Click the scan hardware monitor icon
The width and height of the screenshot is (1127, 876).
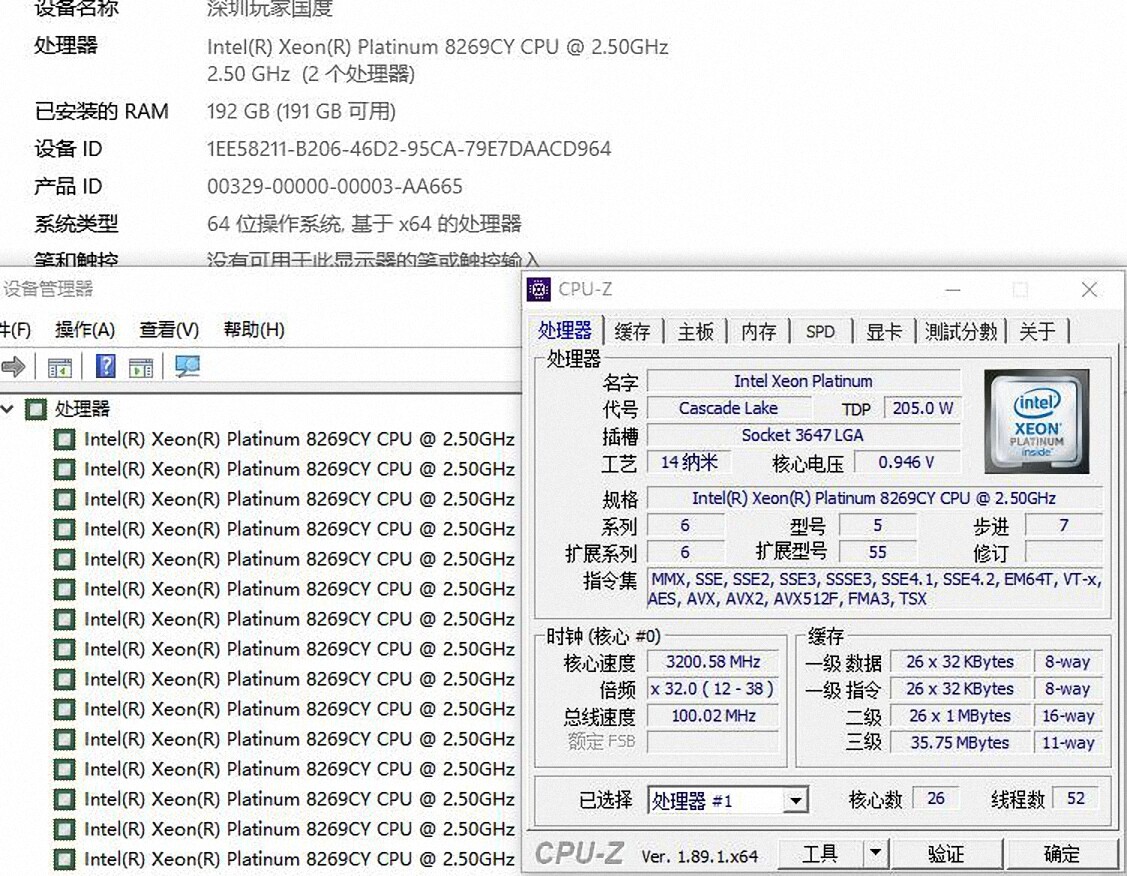click(187, 366)
